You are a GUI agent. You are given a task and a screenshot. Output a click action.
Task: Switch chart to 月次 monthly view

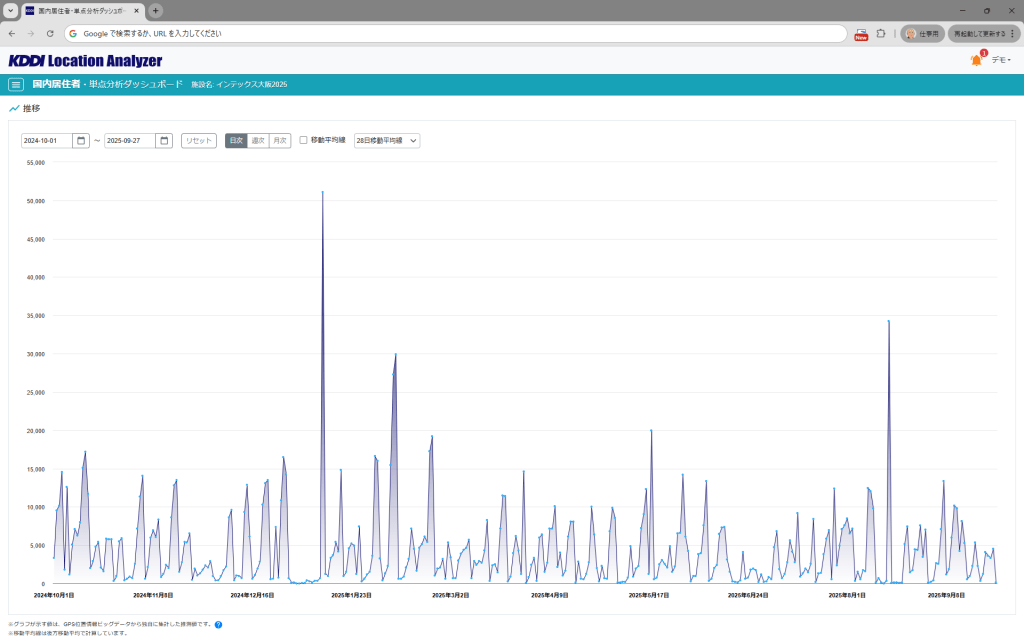(280, 141)
